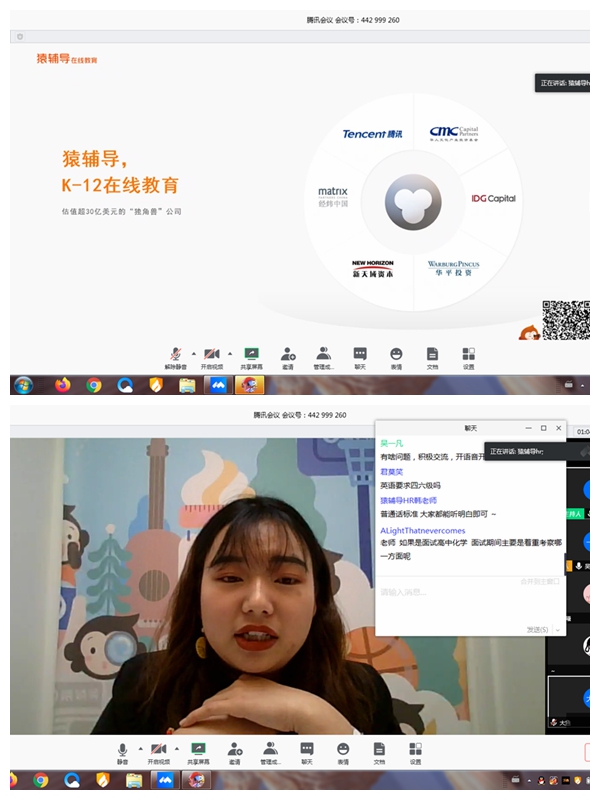Open the file explorer icon in the webcam window's taskbar
This screenshot has width=600, height=800.
click(134, 780)
